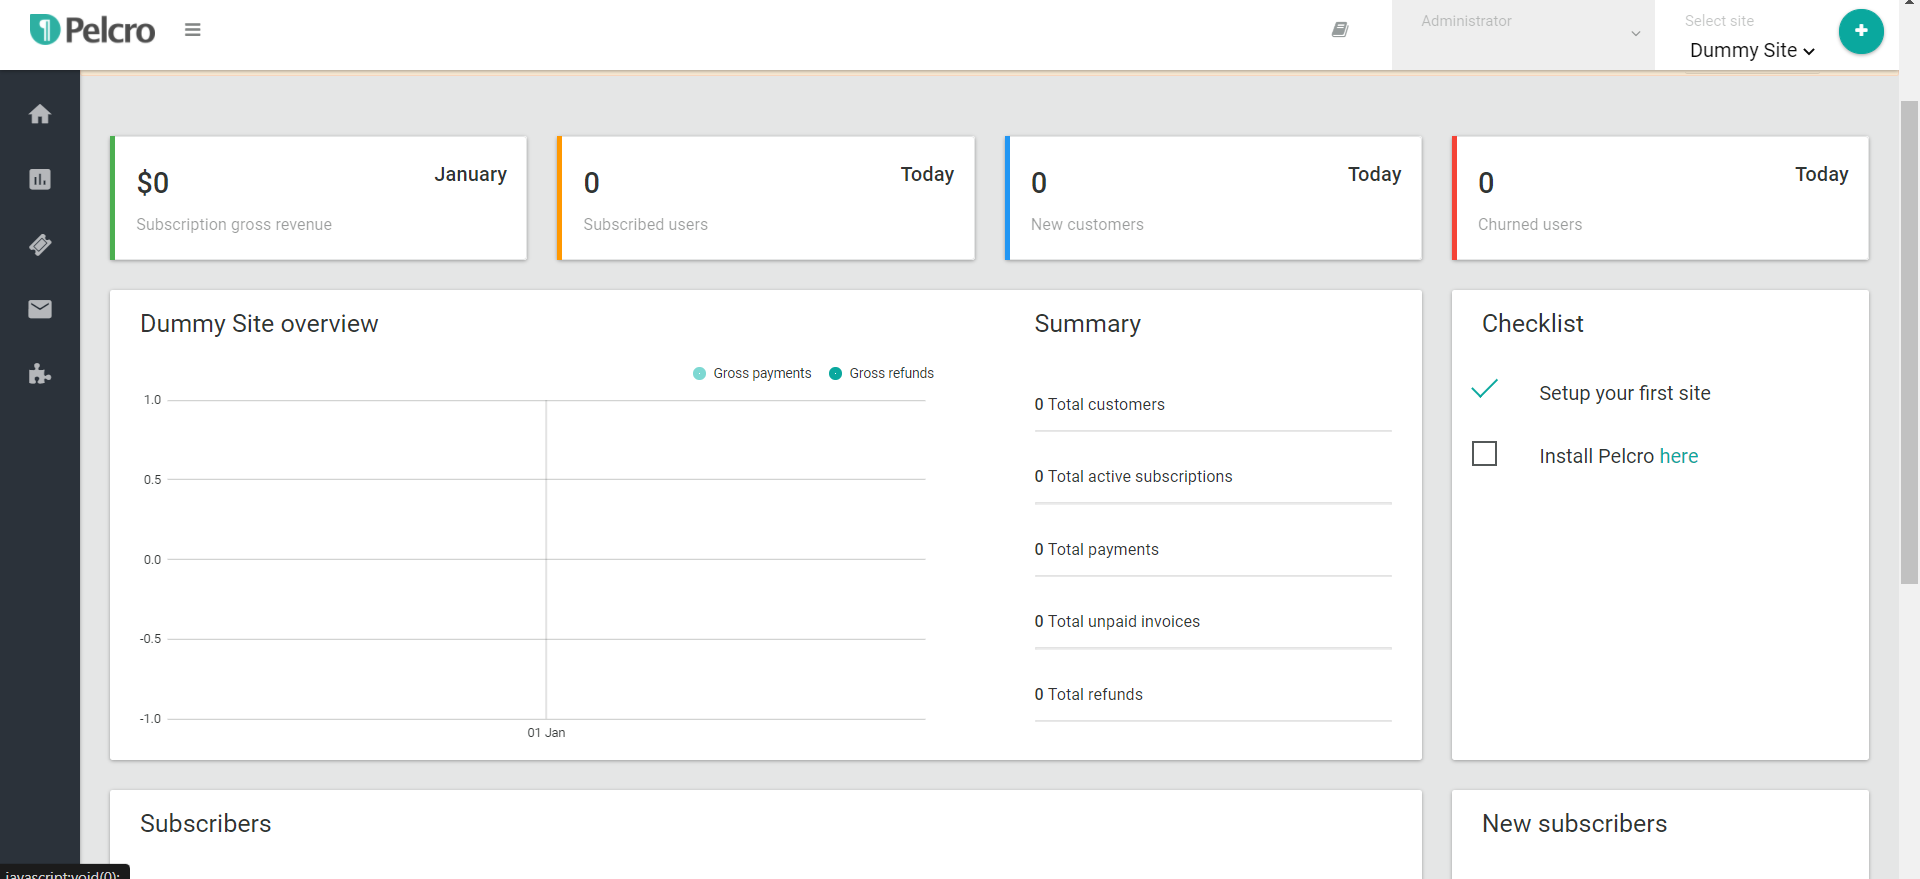Click the Subscription gross revenue card
The width and height of the screenshot is (1920, 879).
click(x=319, y=198)
